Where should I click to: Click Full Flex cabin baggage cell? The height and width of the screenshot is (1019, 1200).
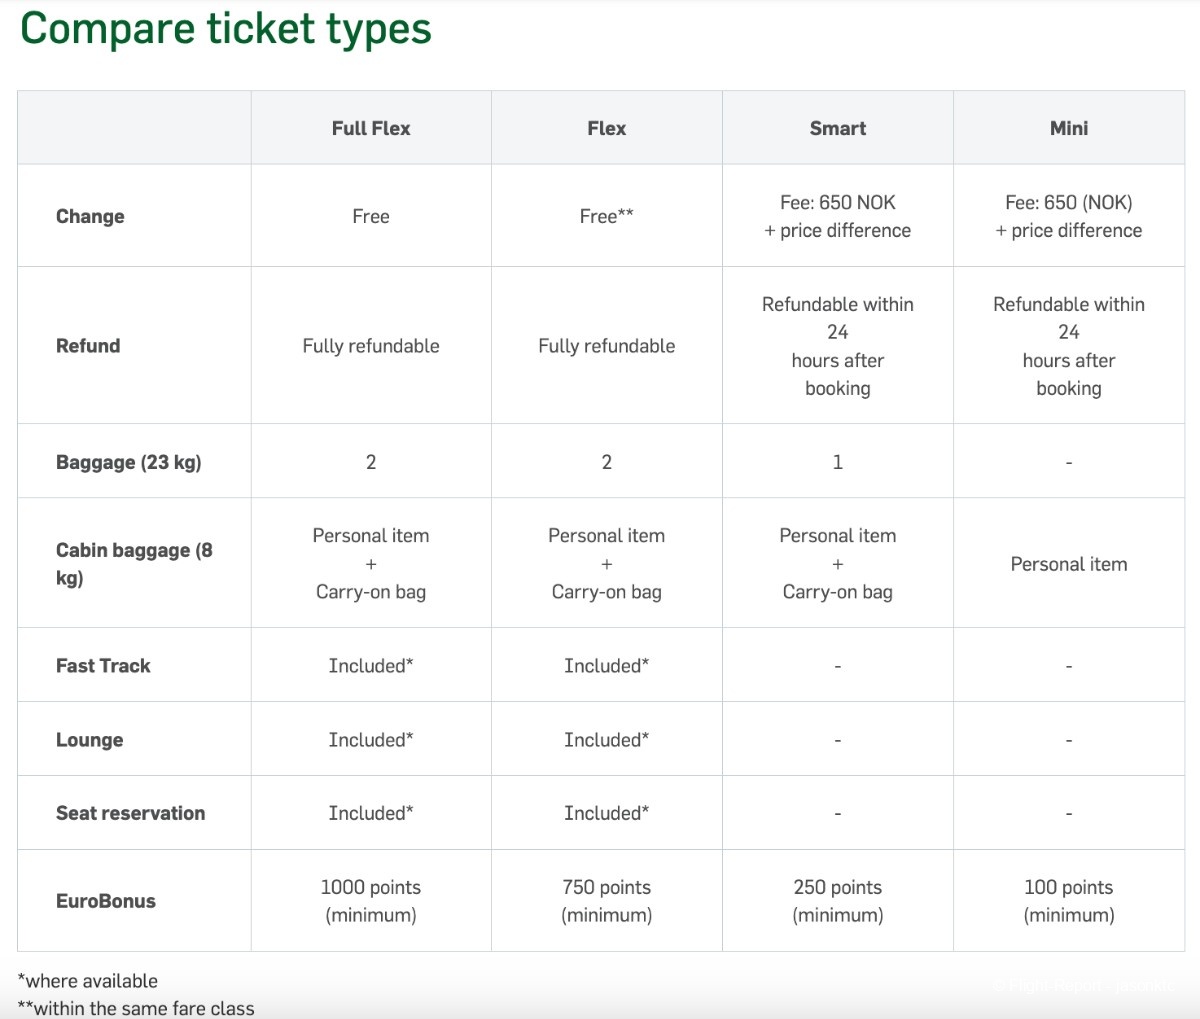[x=371, y=564]
